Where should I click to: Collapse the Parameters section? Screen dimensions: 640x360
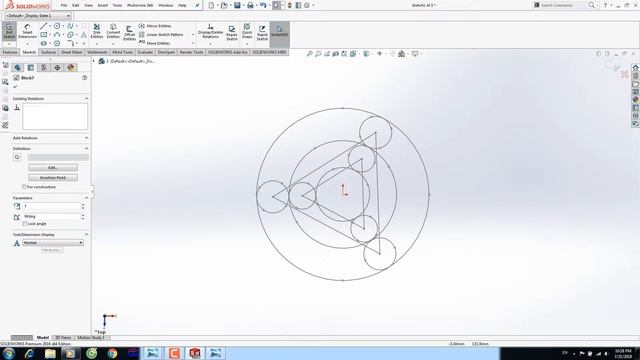click(x=87, y=198)
